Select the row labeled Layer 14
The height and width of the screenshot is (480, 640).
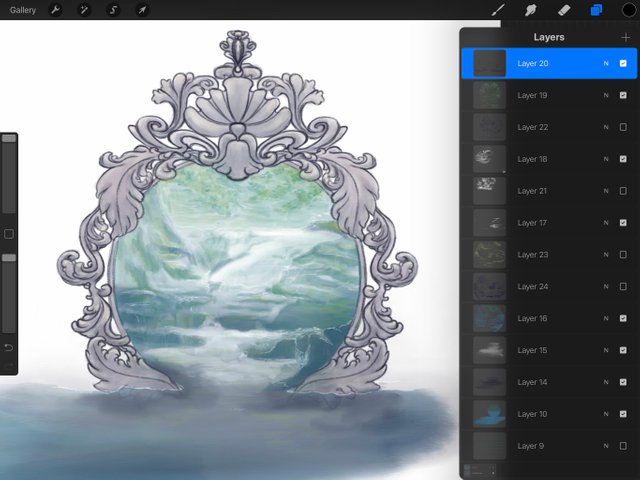pyautogui.click(x=549, y=382)
